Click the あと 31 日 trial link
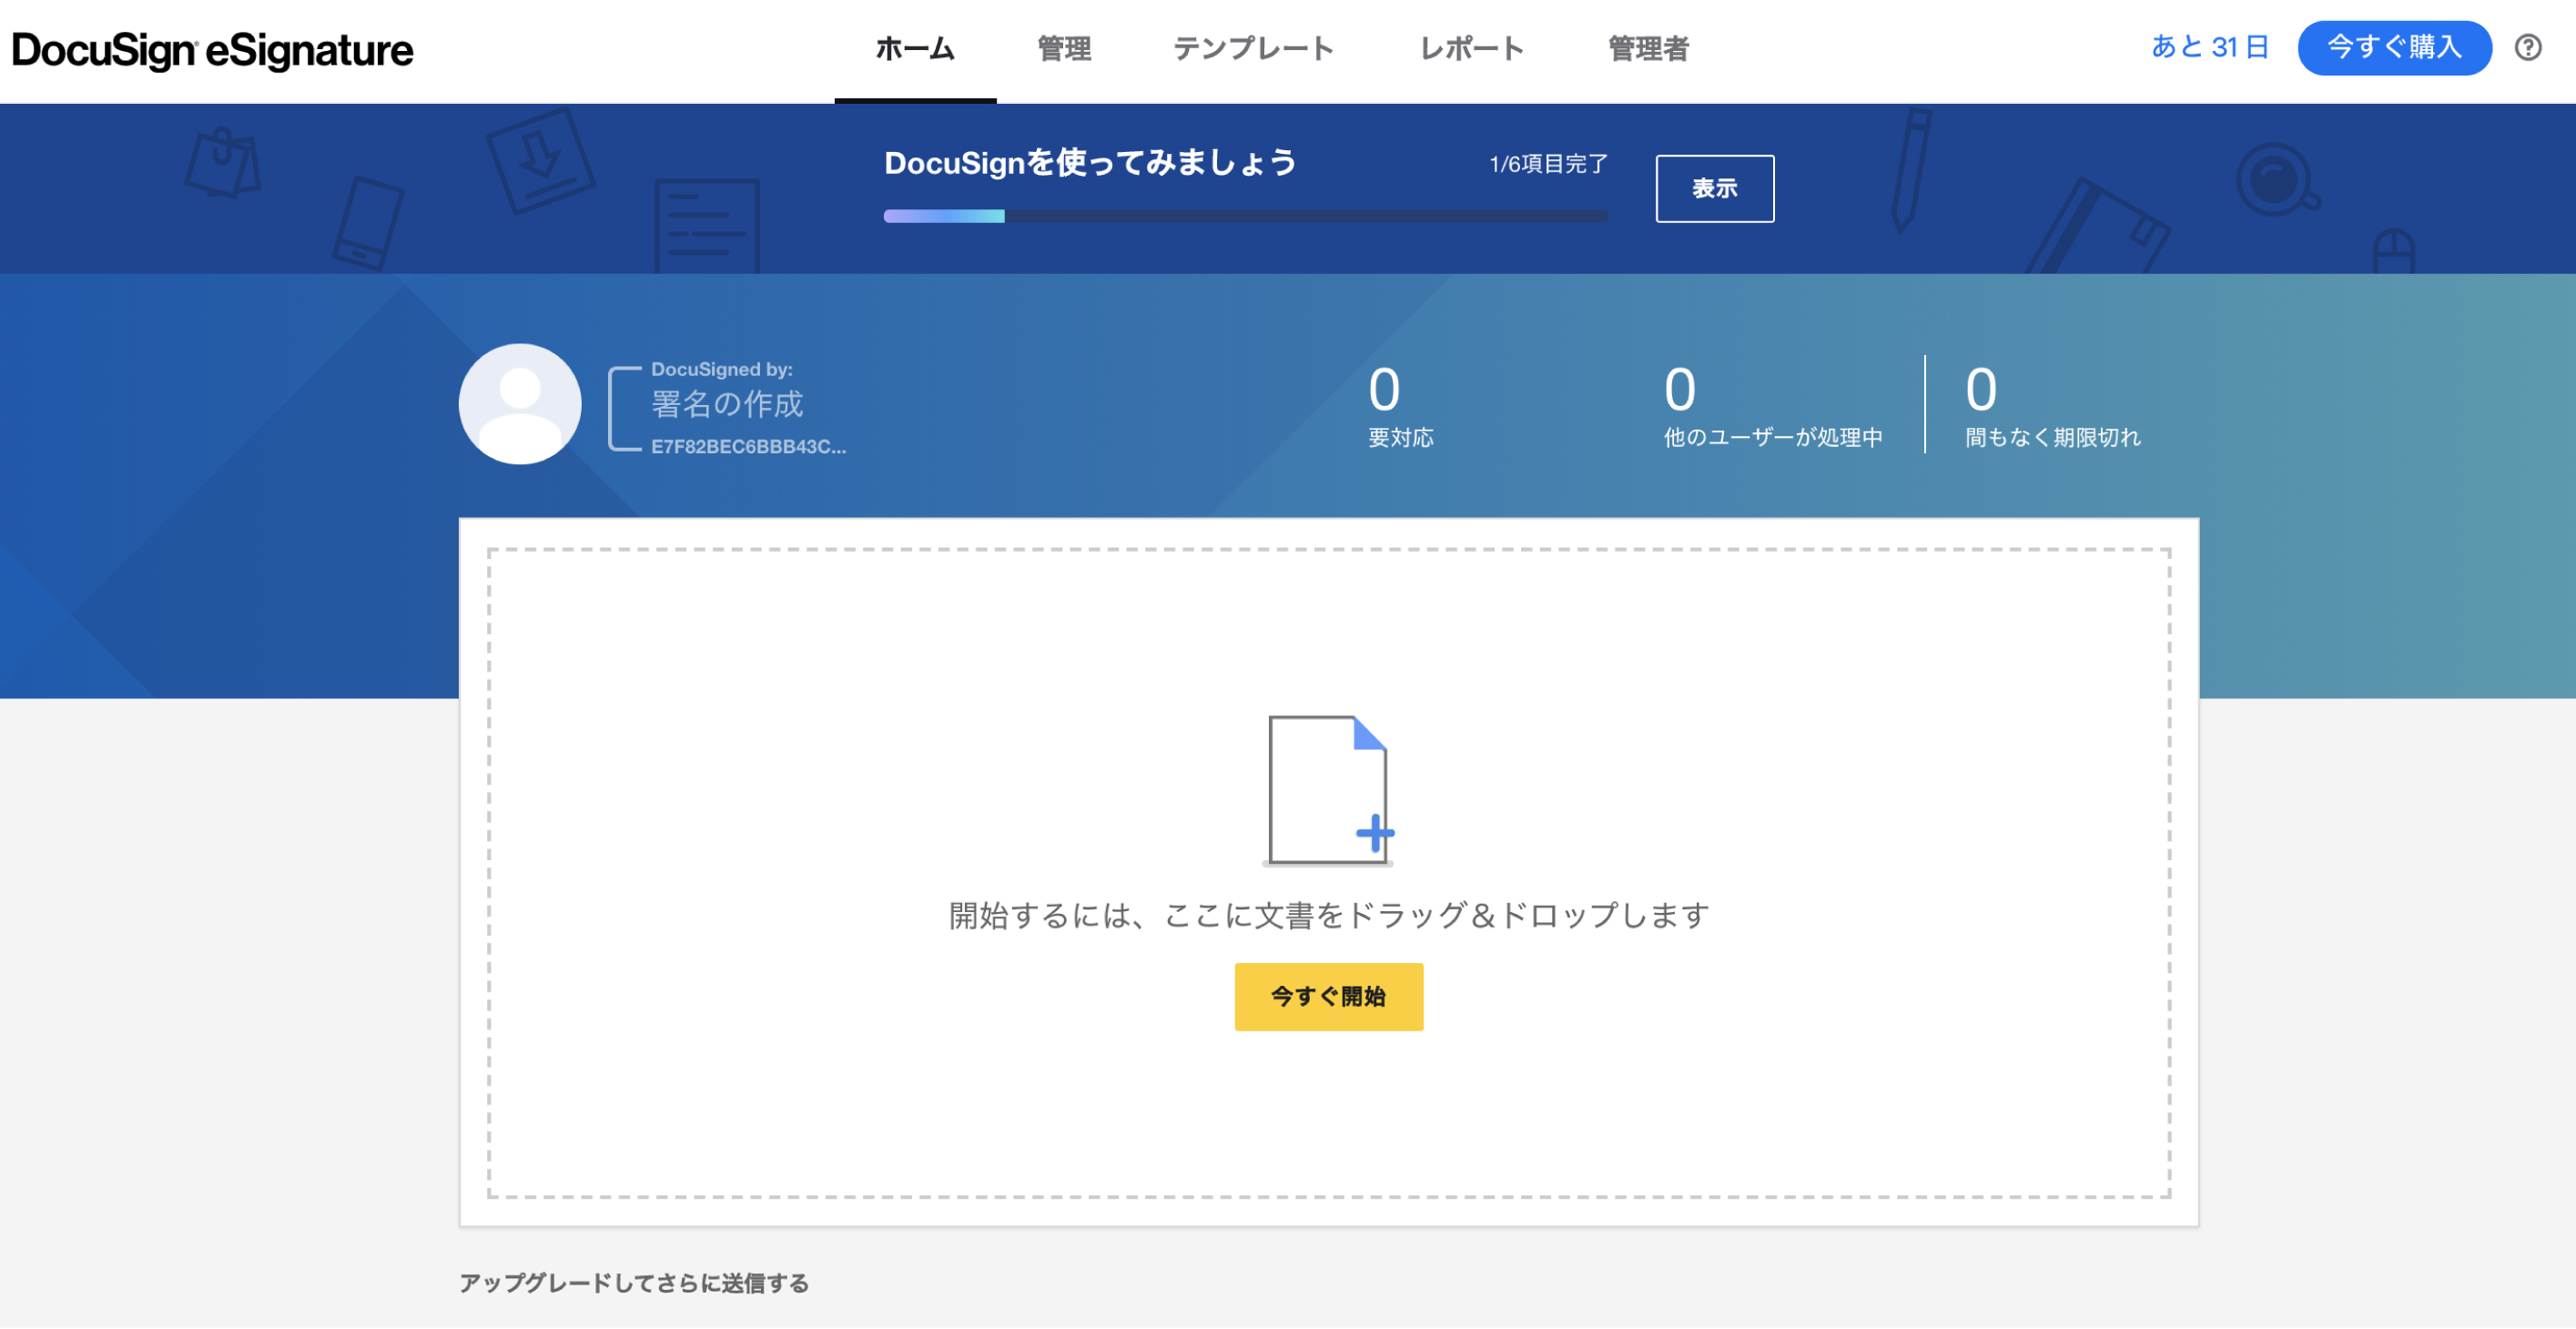 (x=2209, y=47)
